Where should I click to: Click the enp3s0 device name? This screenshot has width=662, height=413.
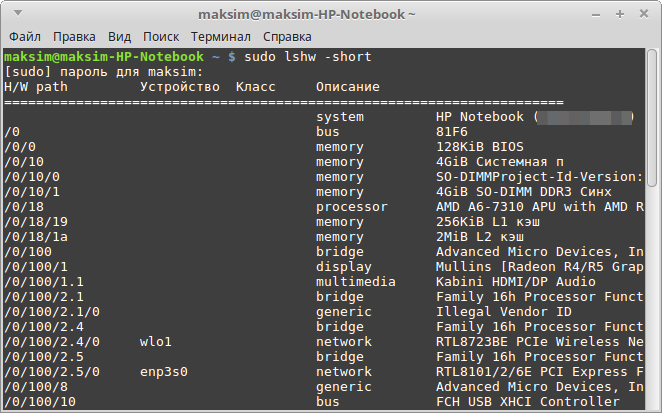point(164,371)
